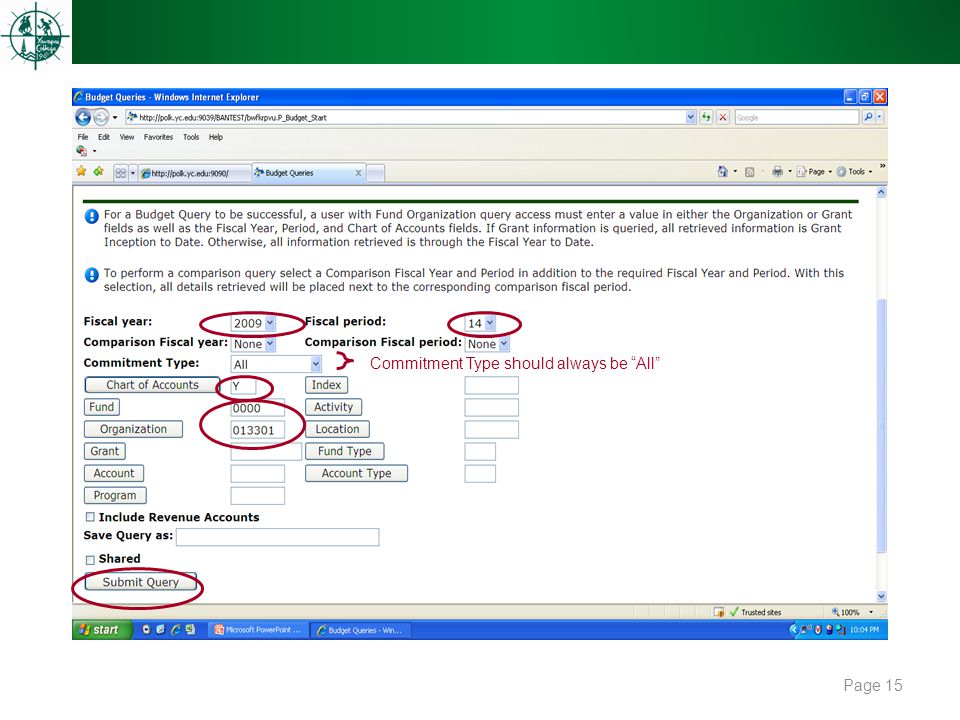Open the Edit menu
This screenshot has width=960, height=720.
[x=104, y=137]
